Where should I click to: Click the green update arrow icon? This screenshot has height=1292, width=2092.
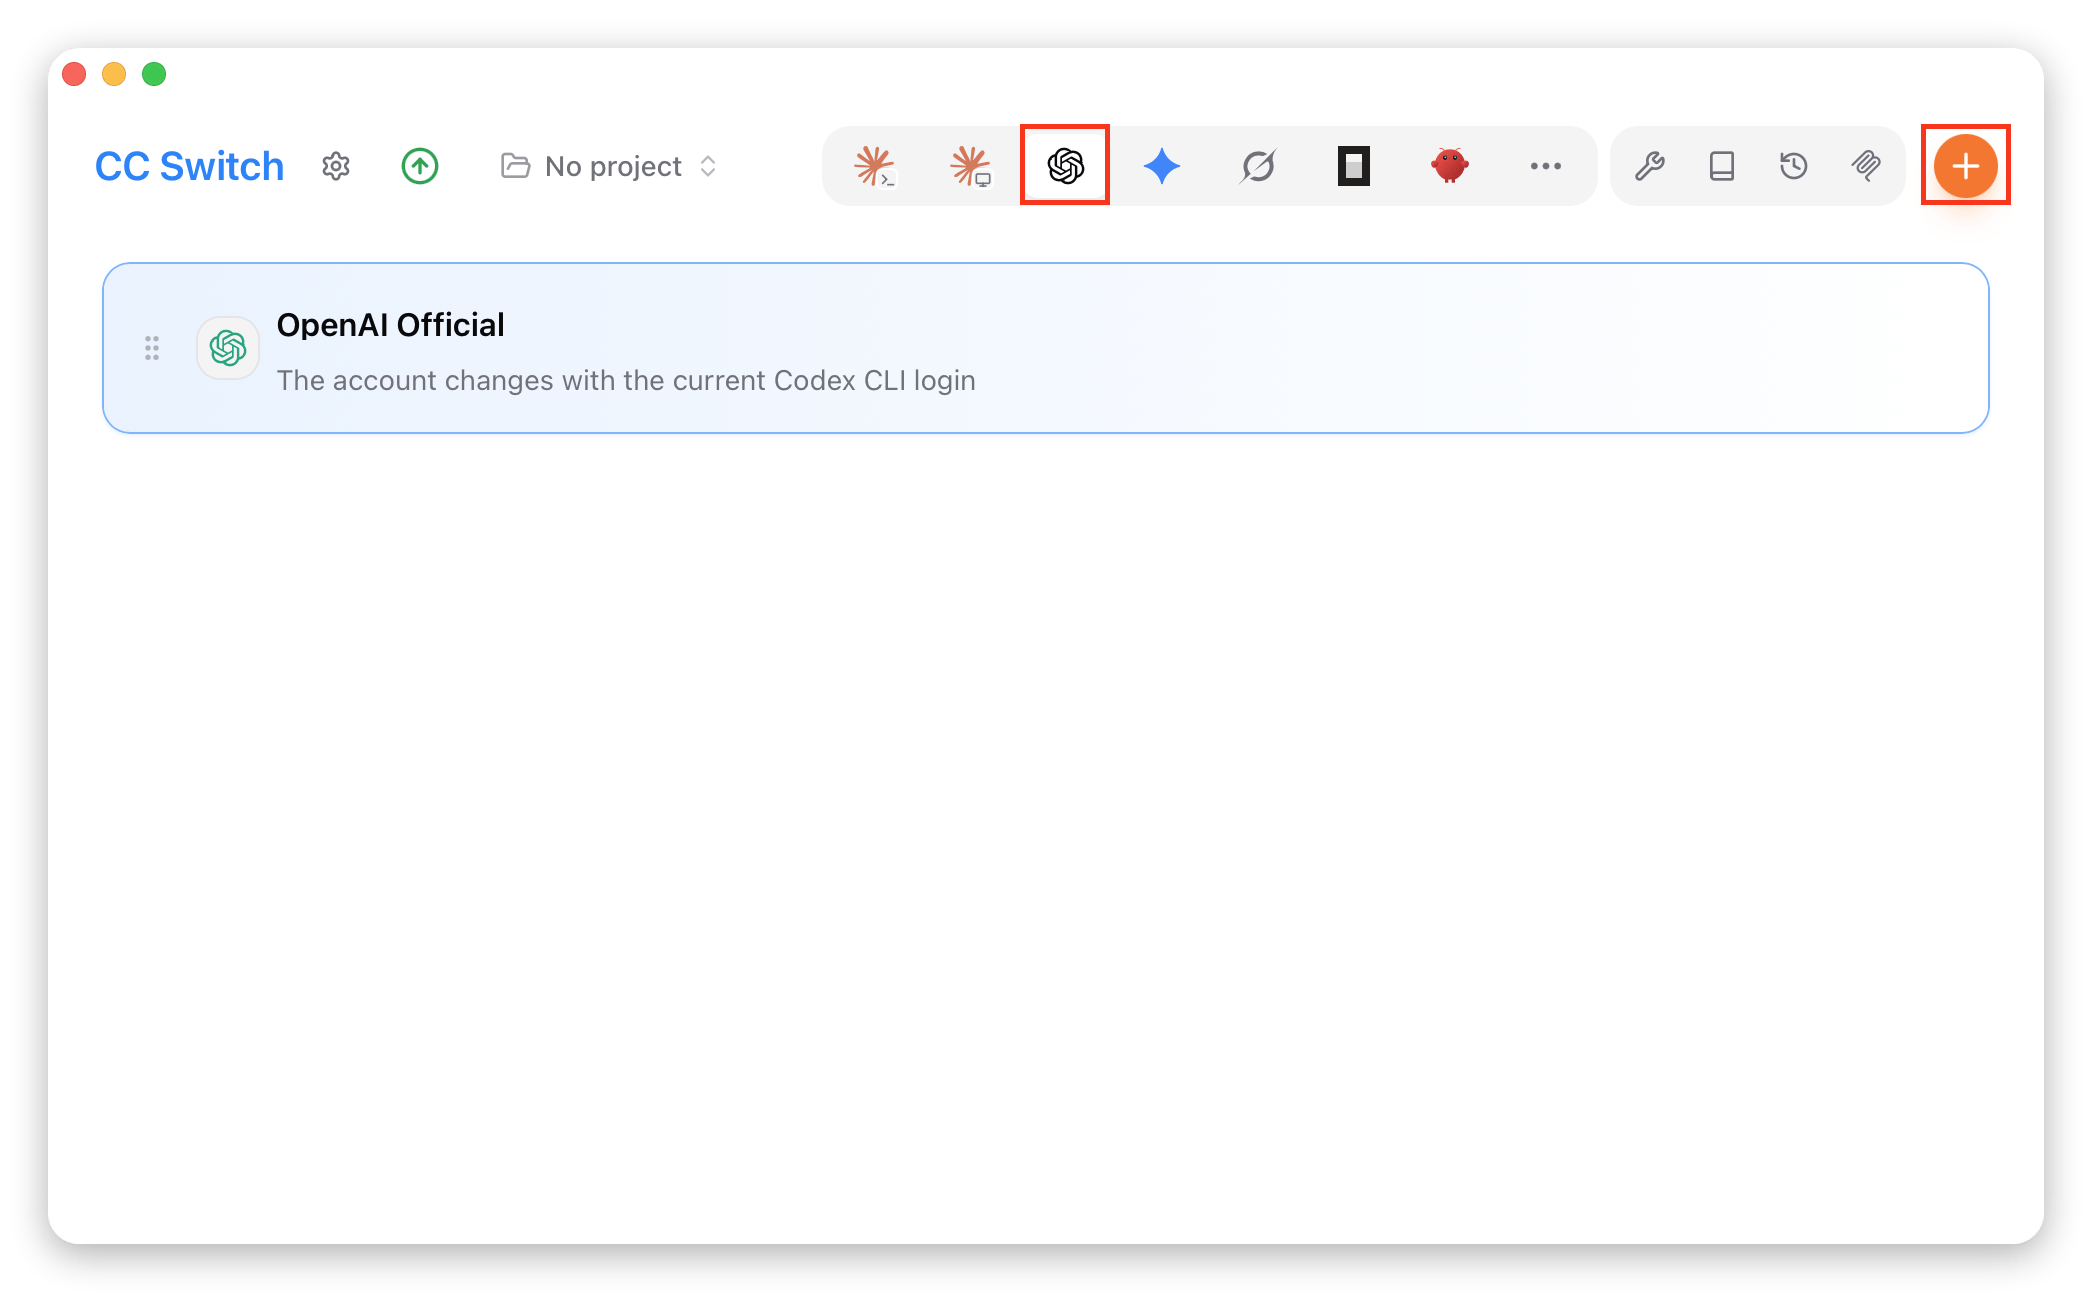(x=420, y=166)
